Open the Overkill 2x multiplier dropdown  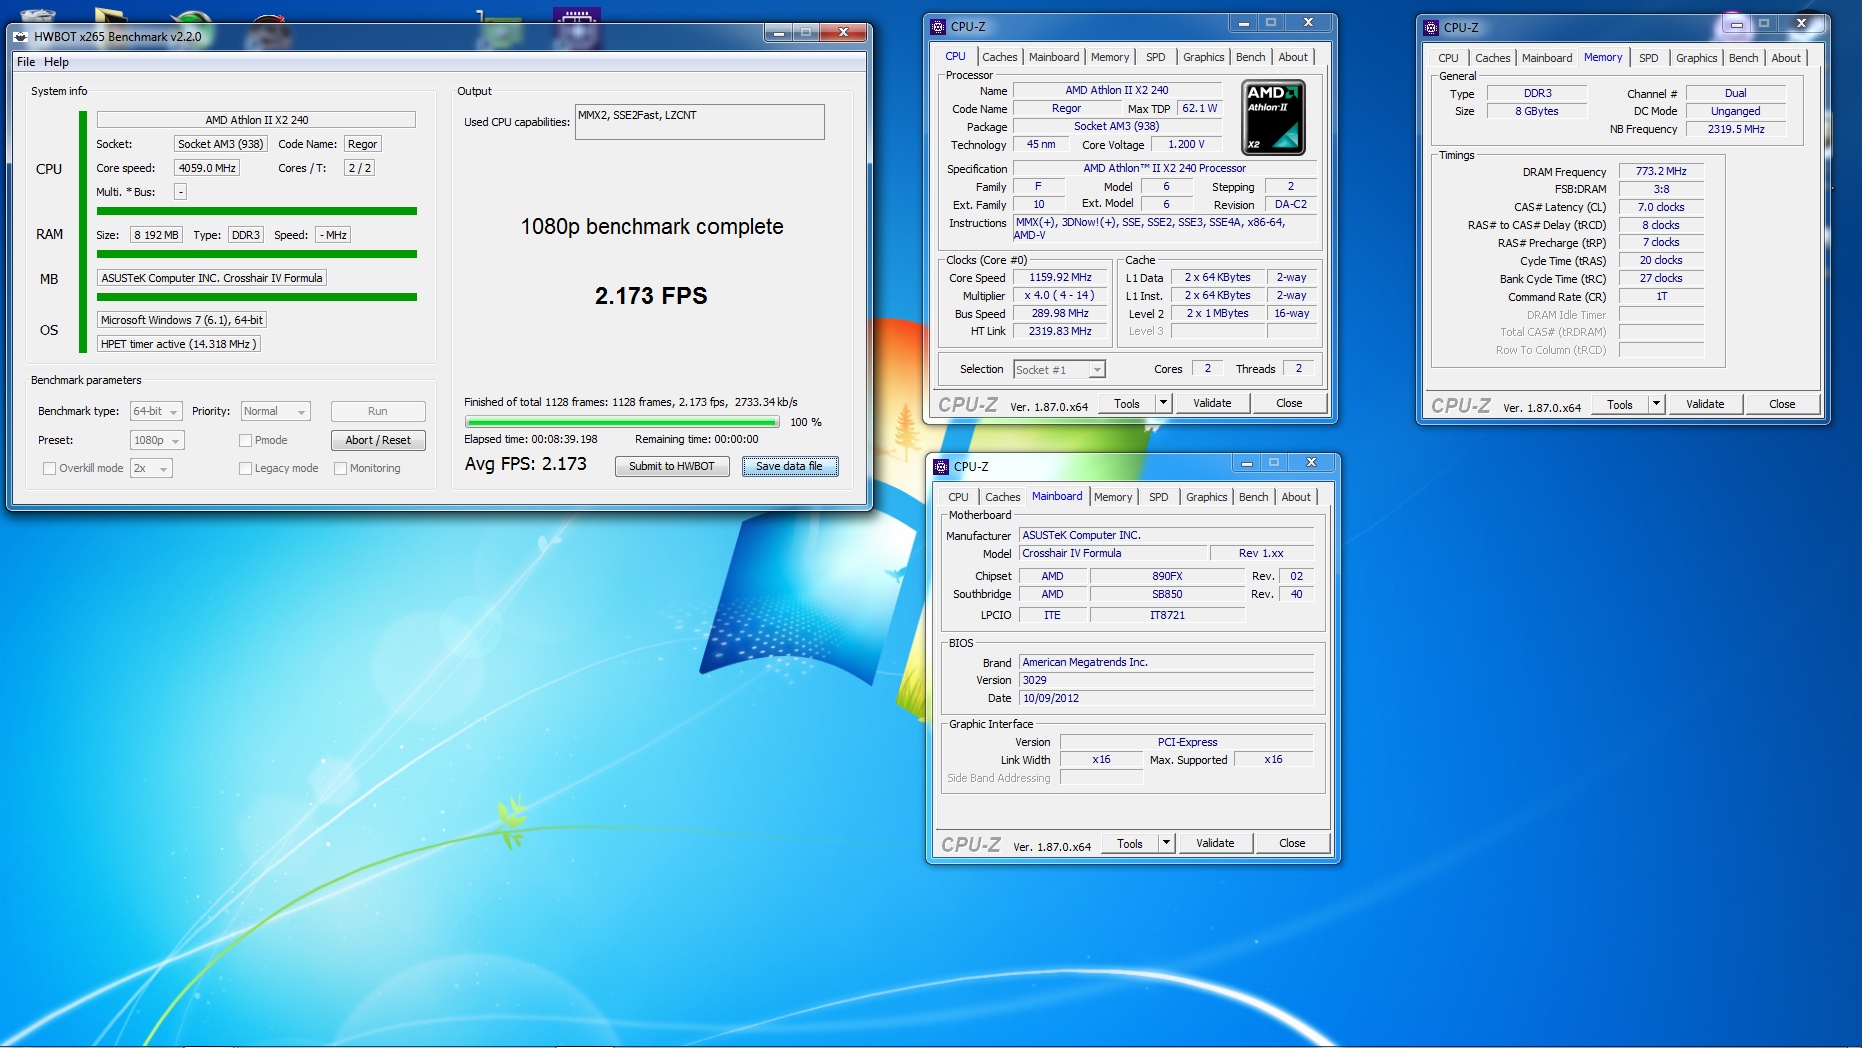coord(151,469)
